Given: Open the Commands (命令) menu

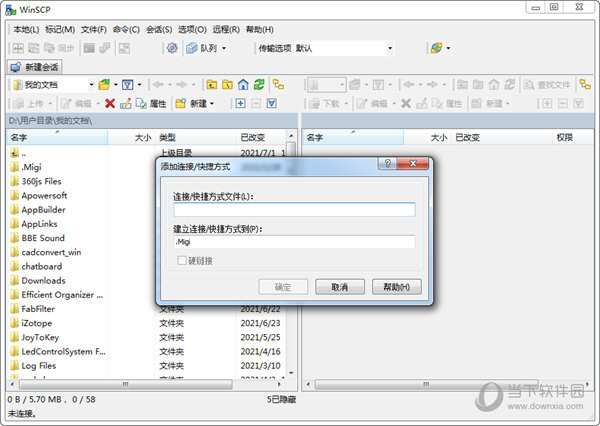Looking at the screenshot, I should click(x=126, y=29).
